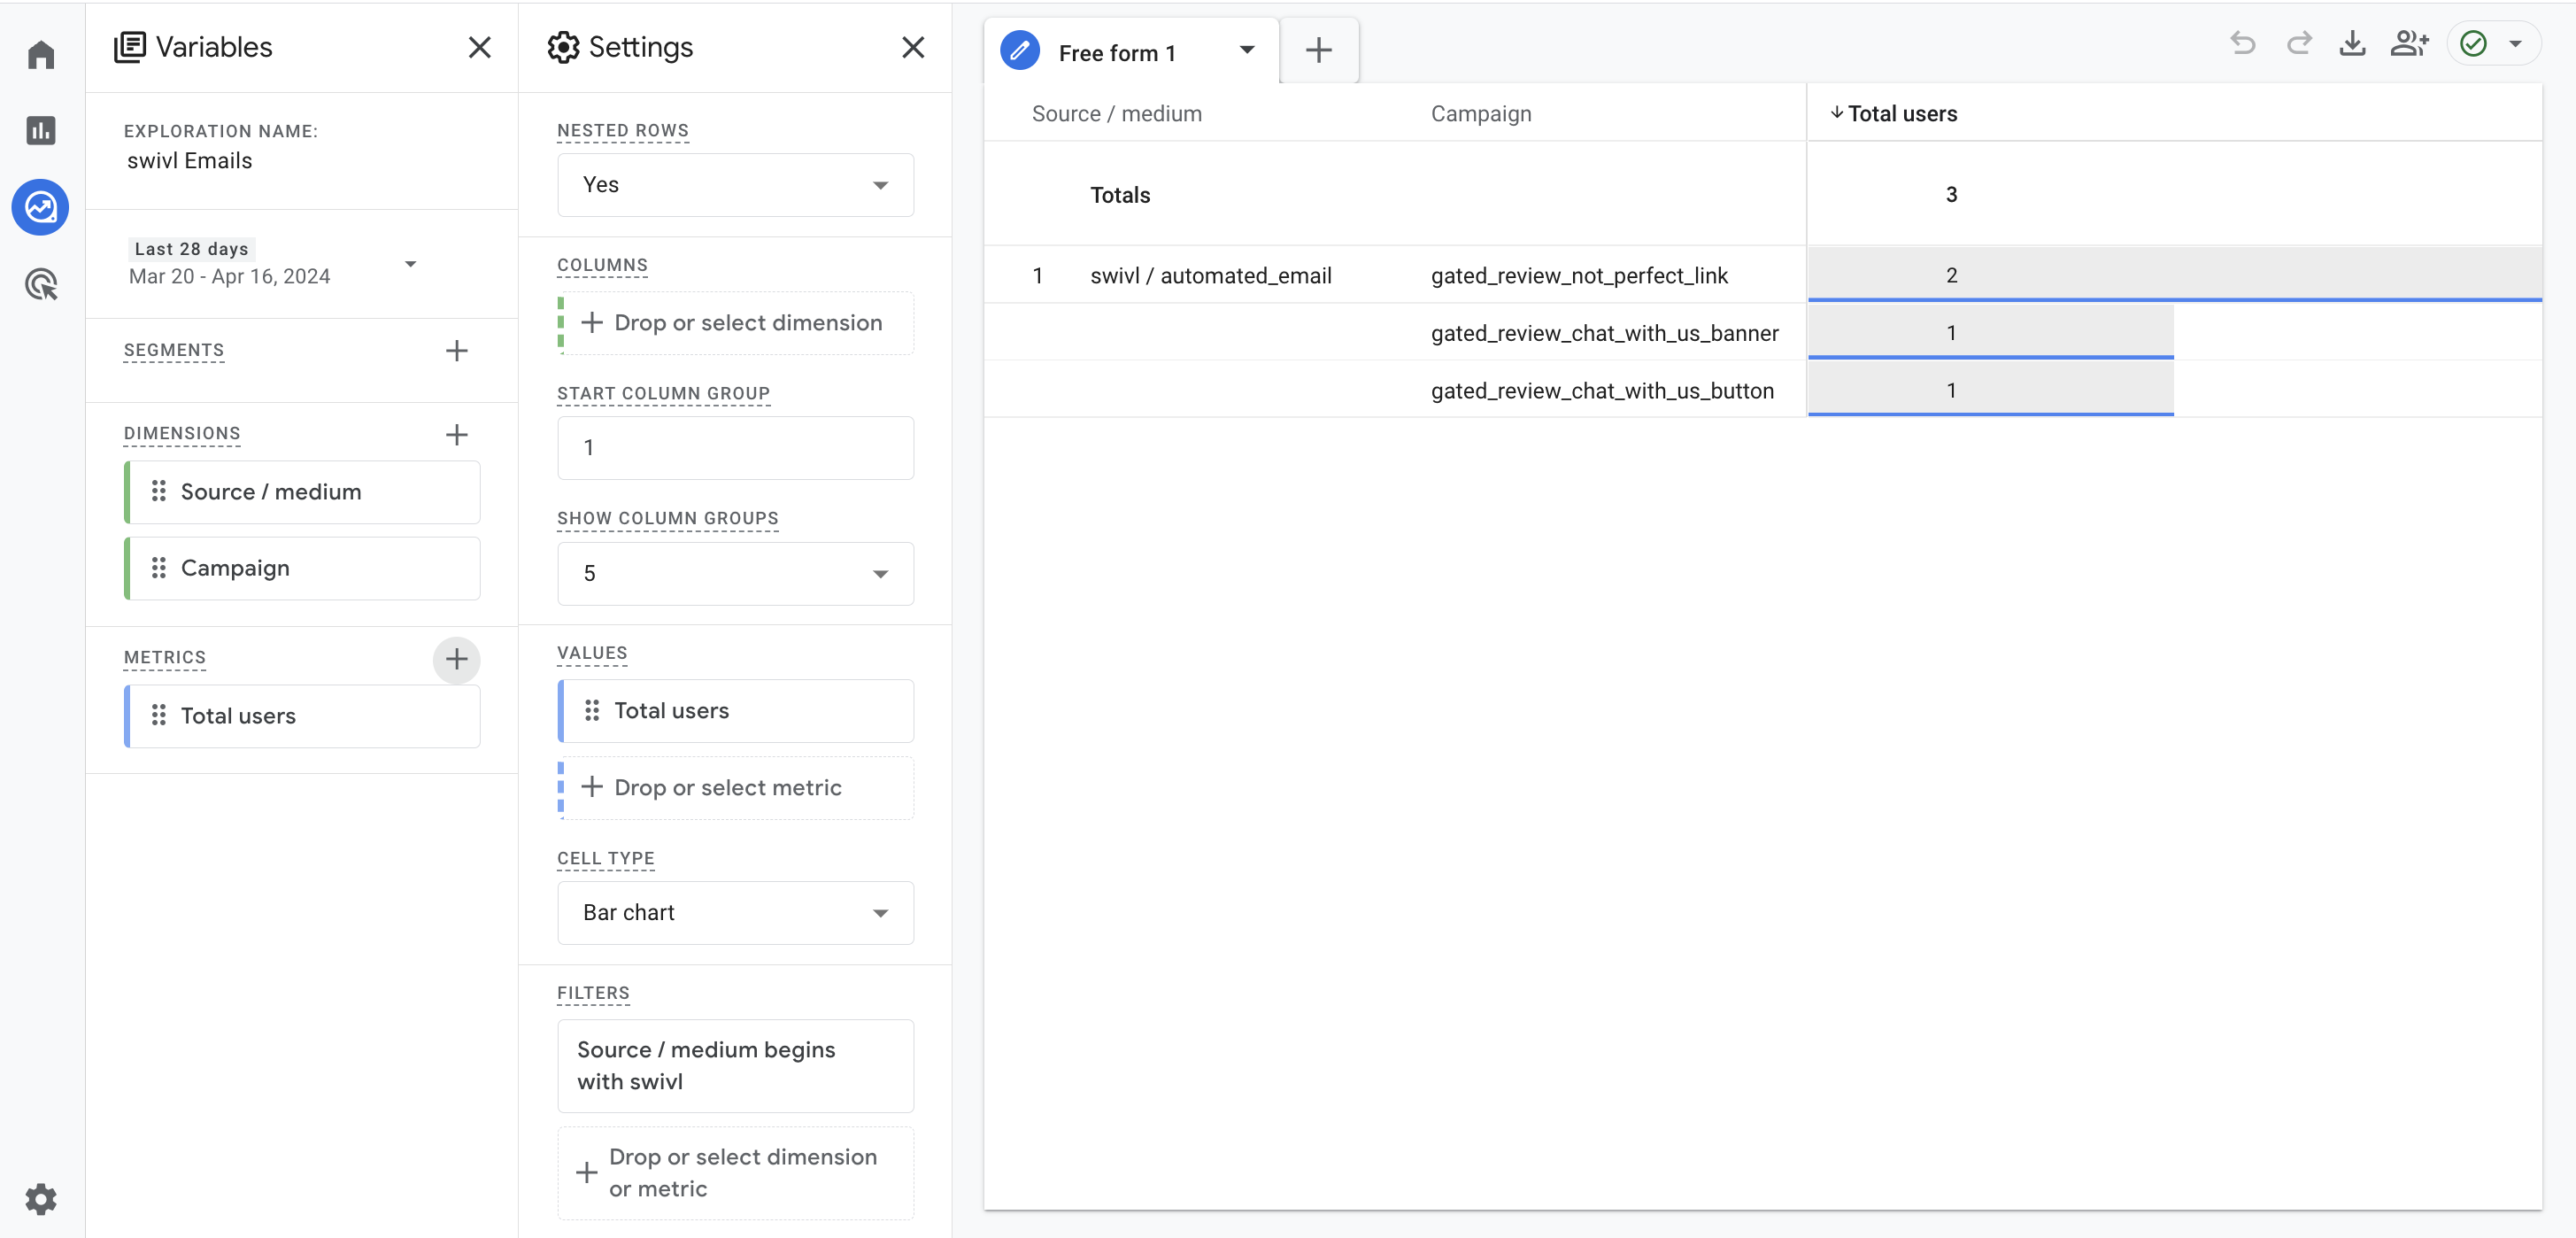Screen dimensions: 2576x1238
Task: Share exploration with add-people icon
Action: (2408, 44)
